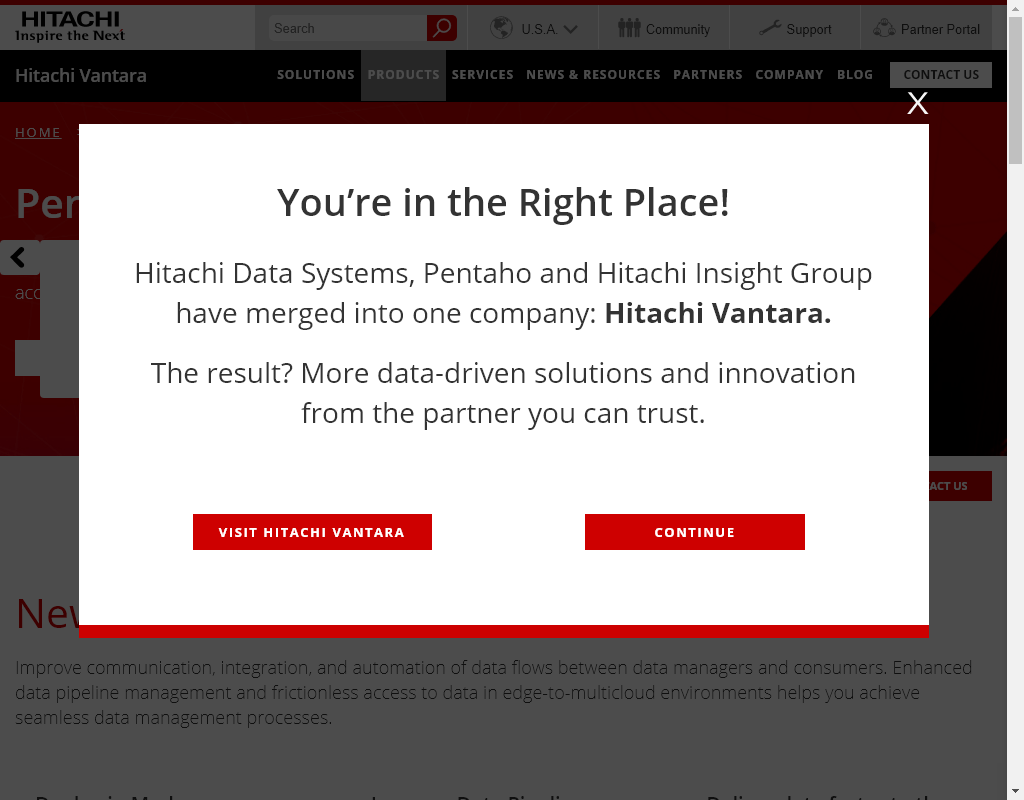This screenshot has width=1024, height=800.
Task: Click the "The result? More data-driven solutions" line
Action: (x=504, y=374)
